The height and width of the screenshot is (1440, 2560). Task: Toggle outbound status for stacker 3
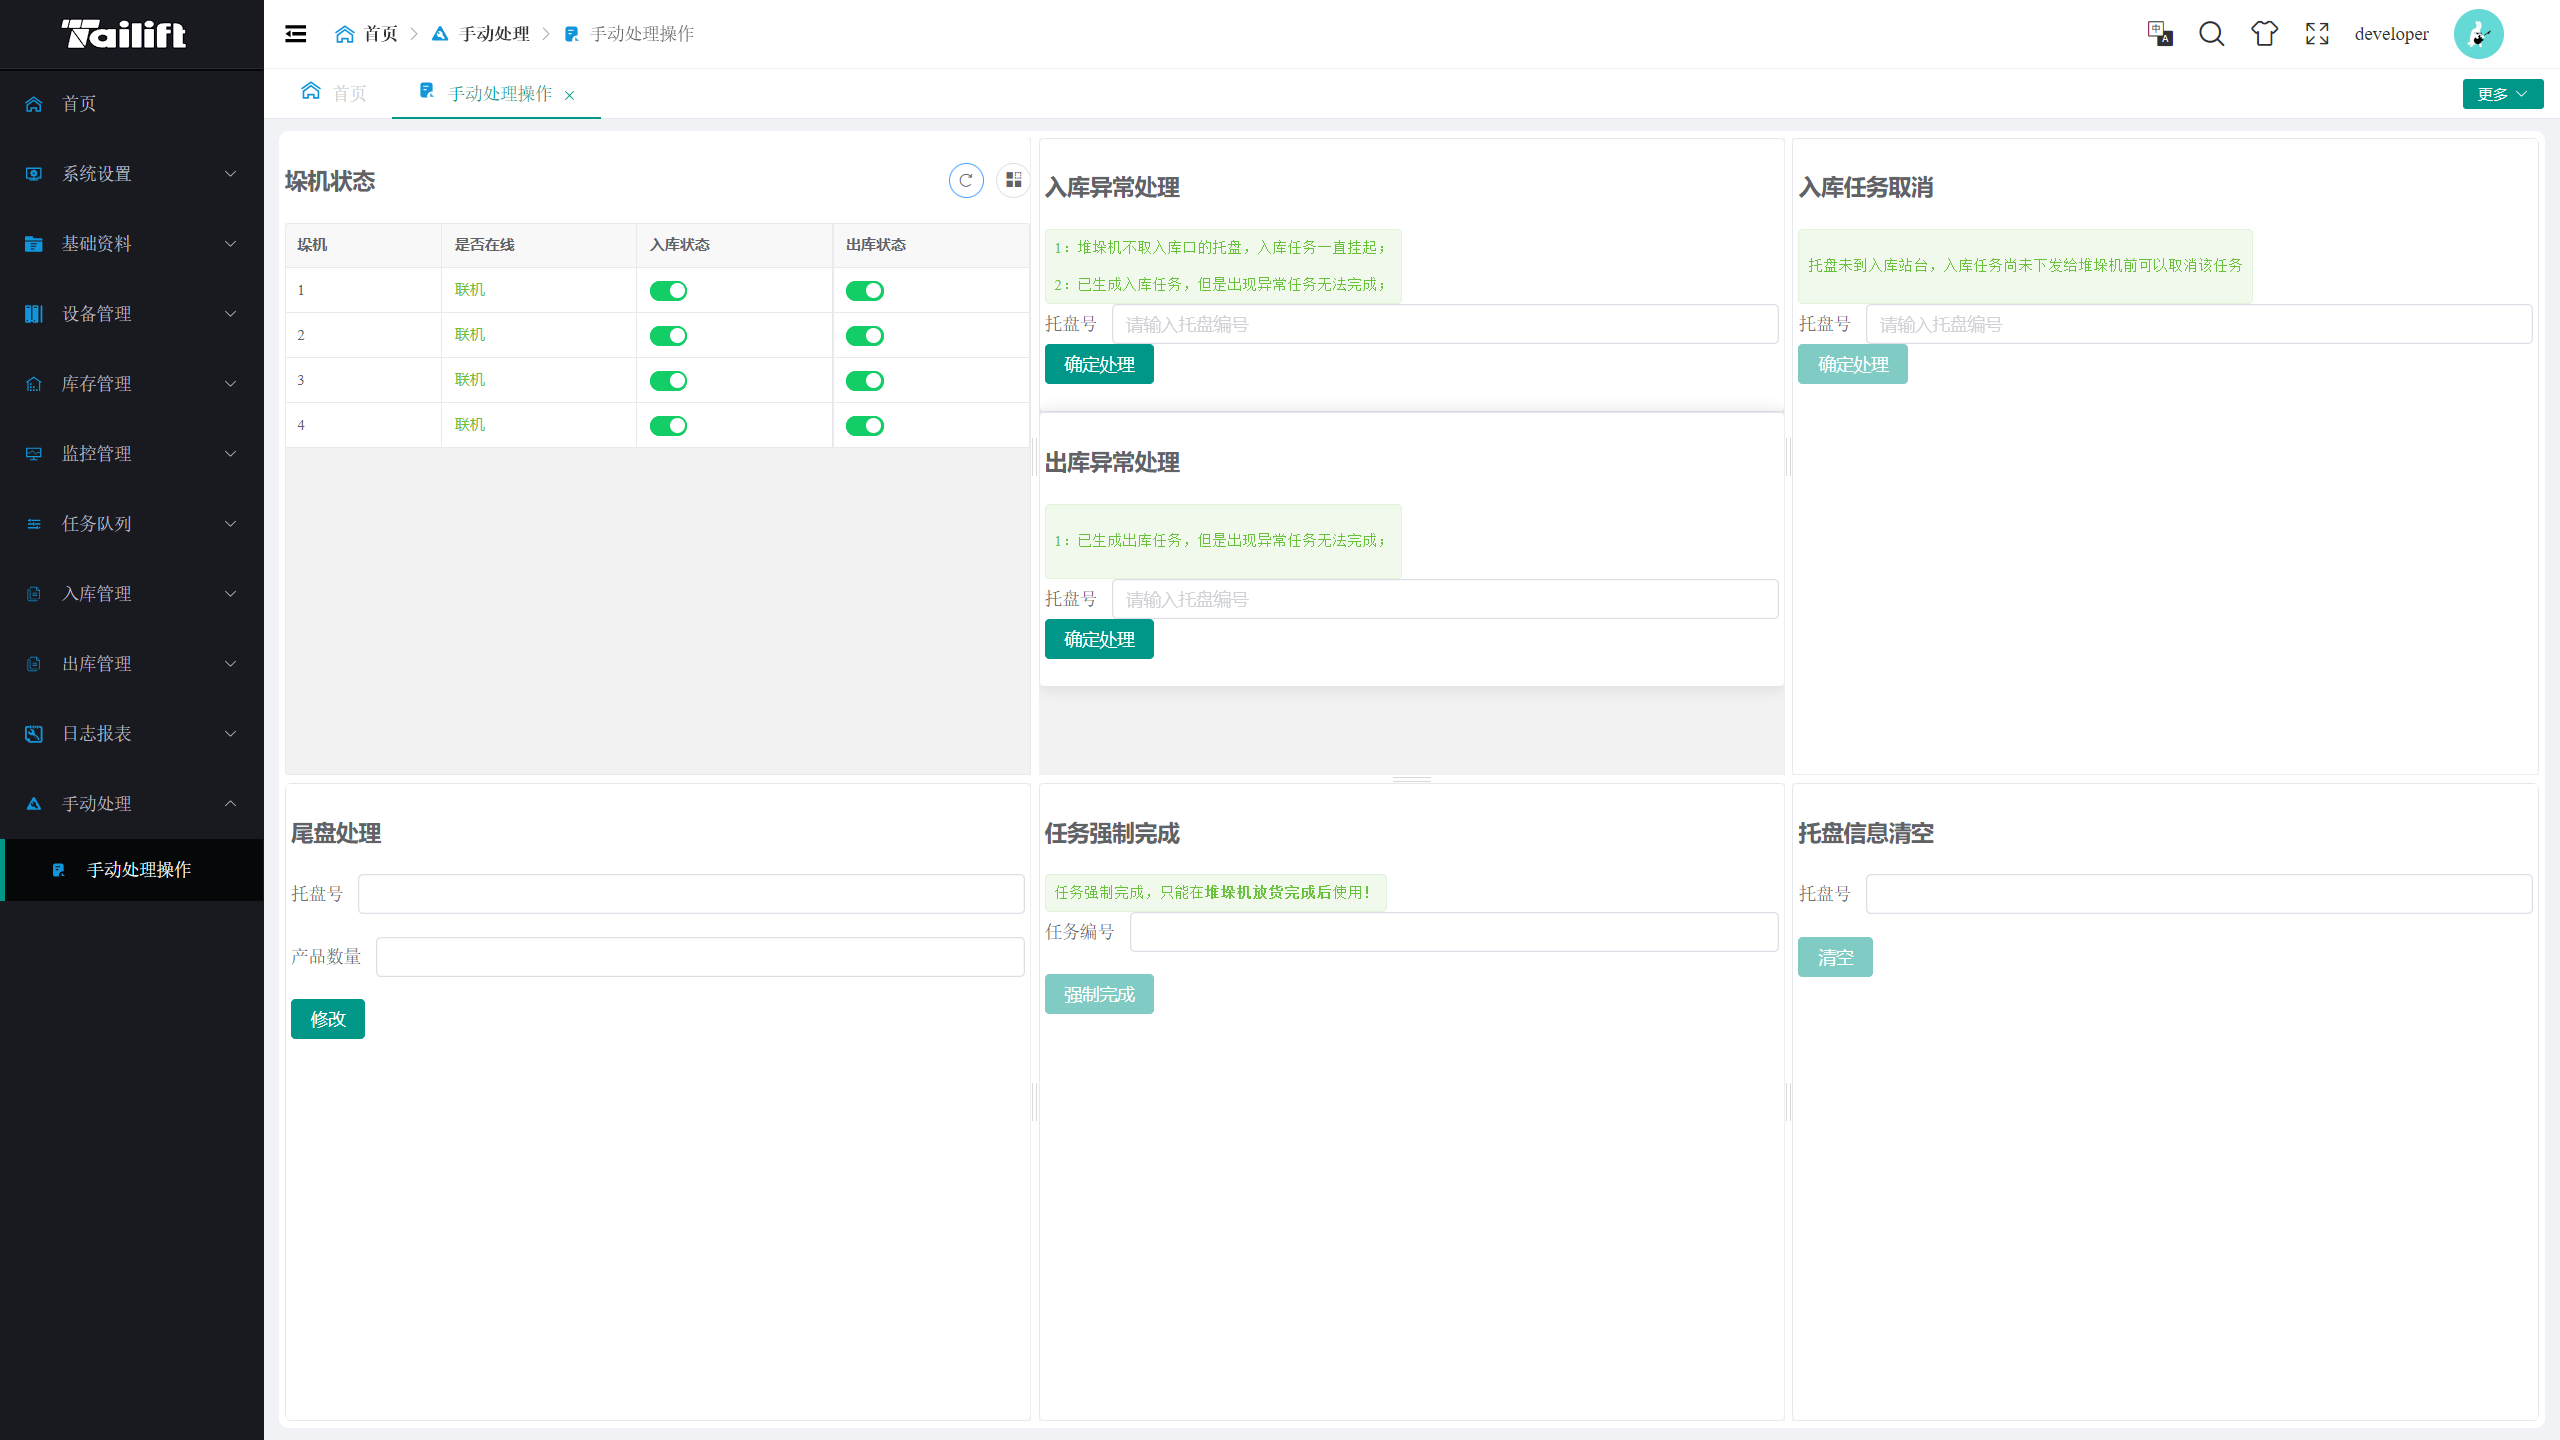(x=864, y=381)
